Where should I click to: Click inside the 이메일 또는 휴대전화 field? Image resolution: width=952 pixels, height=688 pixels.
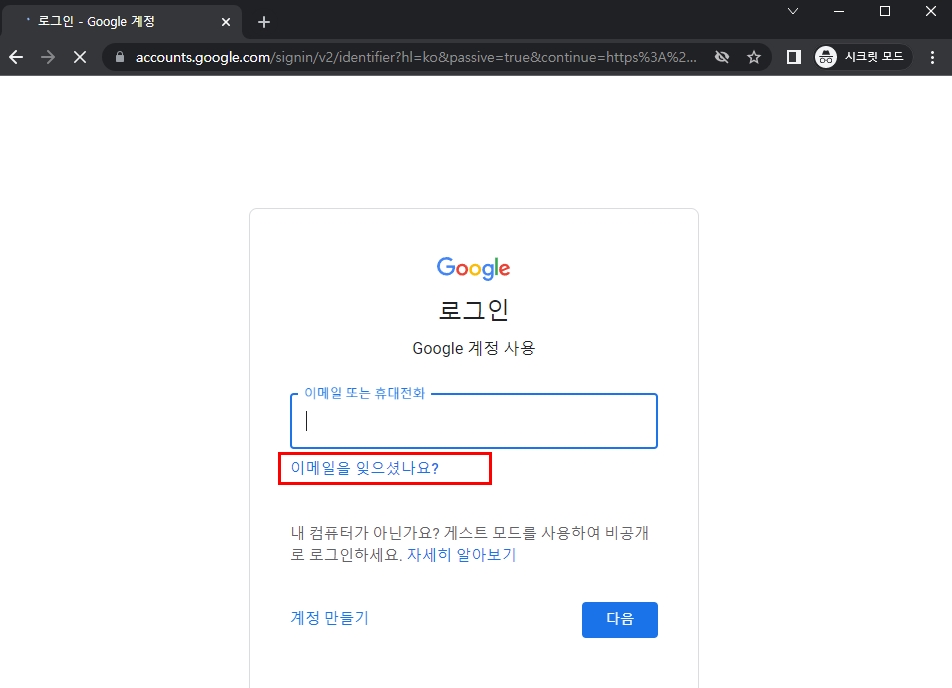(473, 421)
